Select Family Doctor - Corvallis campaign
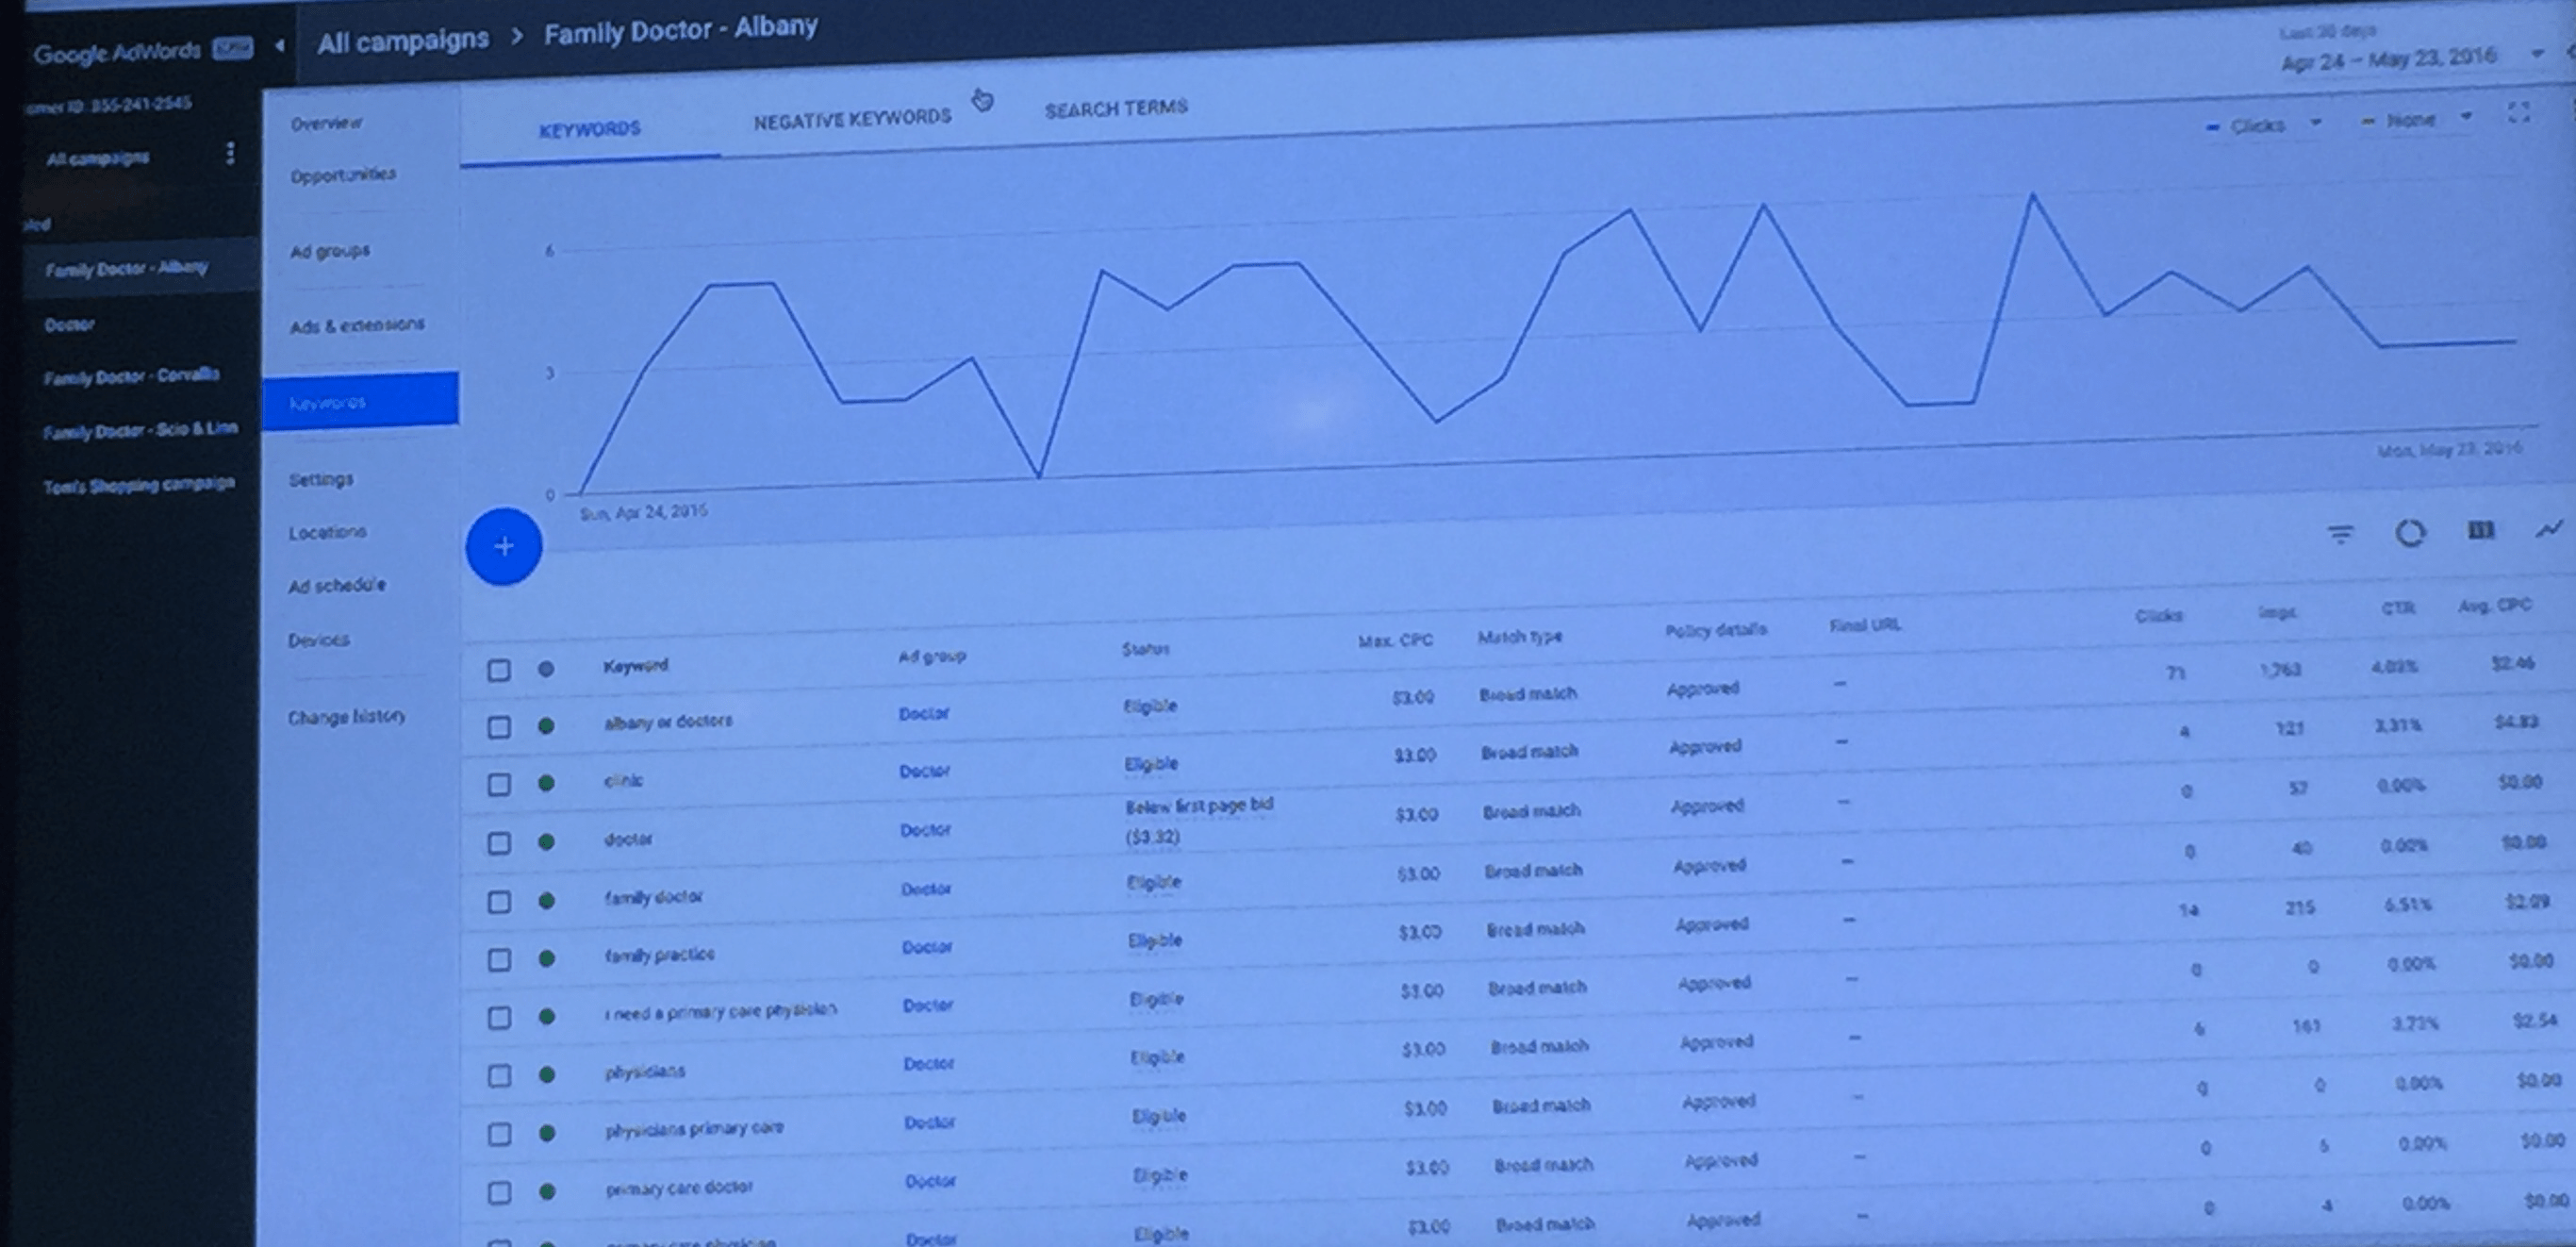2576x1247 pixels. tap(131, 376)
